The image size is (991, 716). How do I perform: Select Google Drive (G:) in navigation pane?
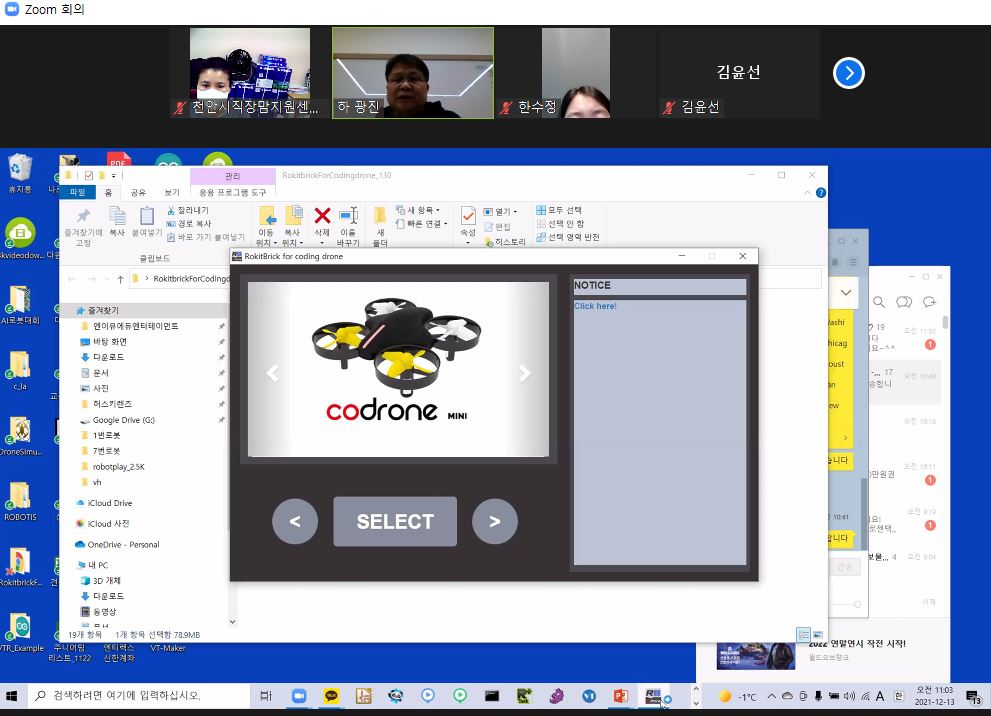coord(123,420)
